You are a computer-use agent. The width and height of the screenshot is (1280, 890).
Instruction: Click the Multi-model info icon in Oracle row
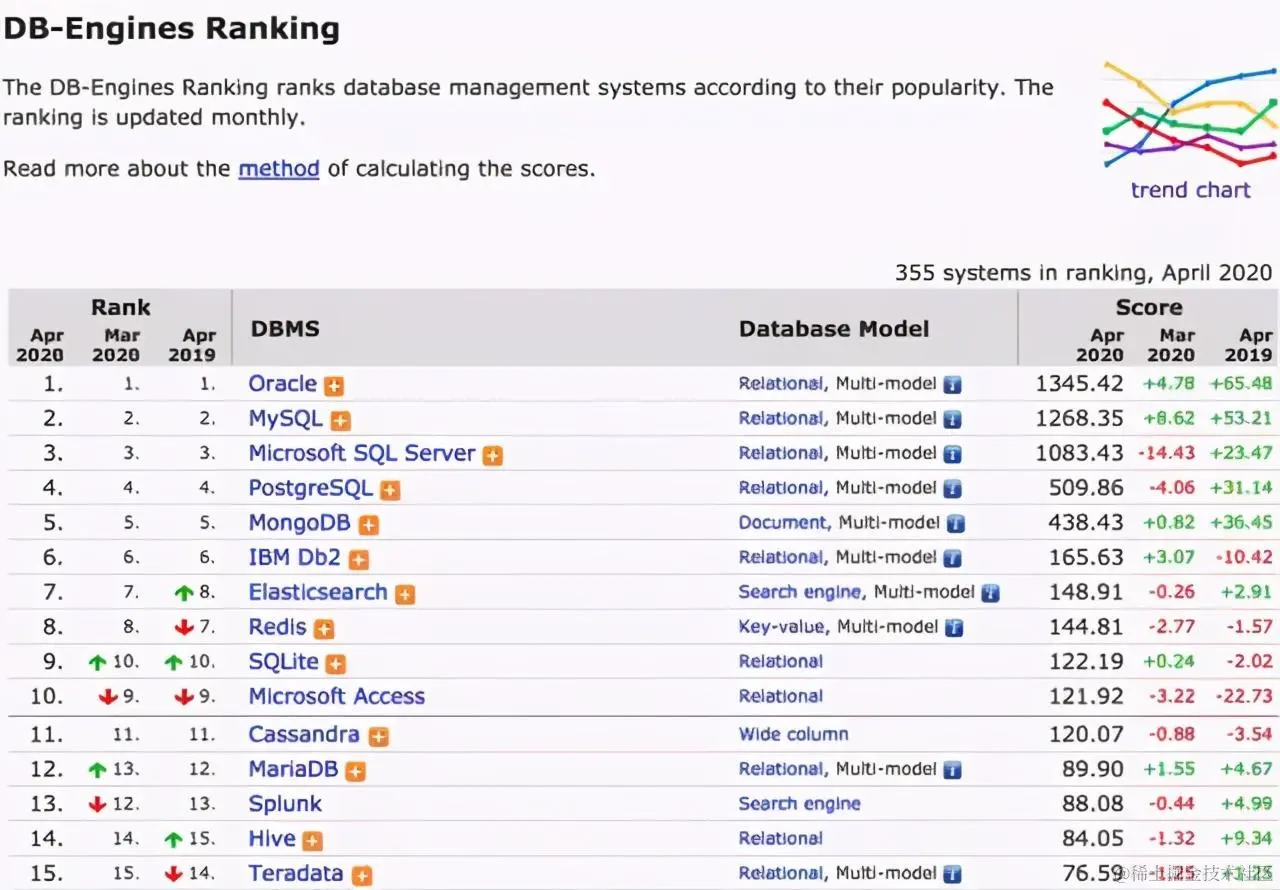tap(953, 385)
